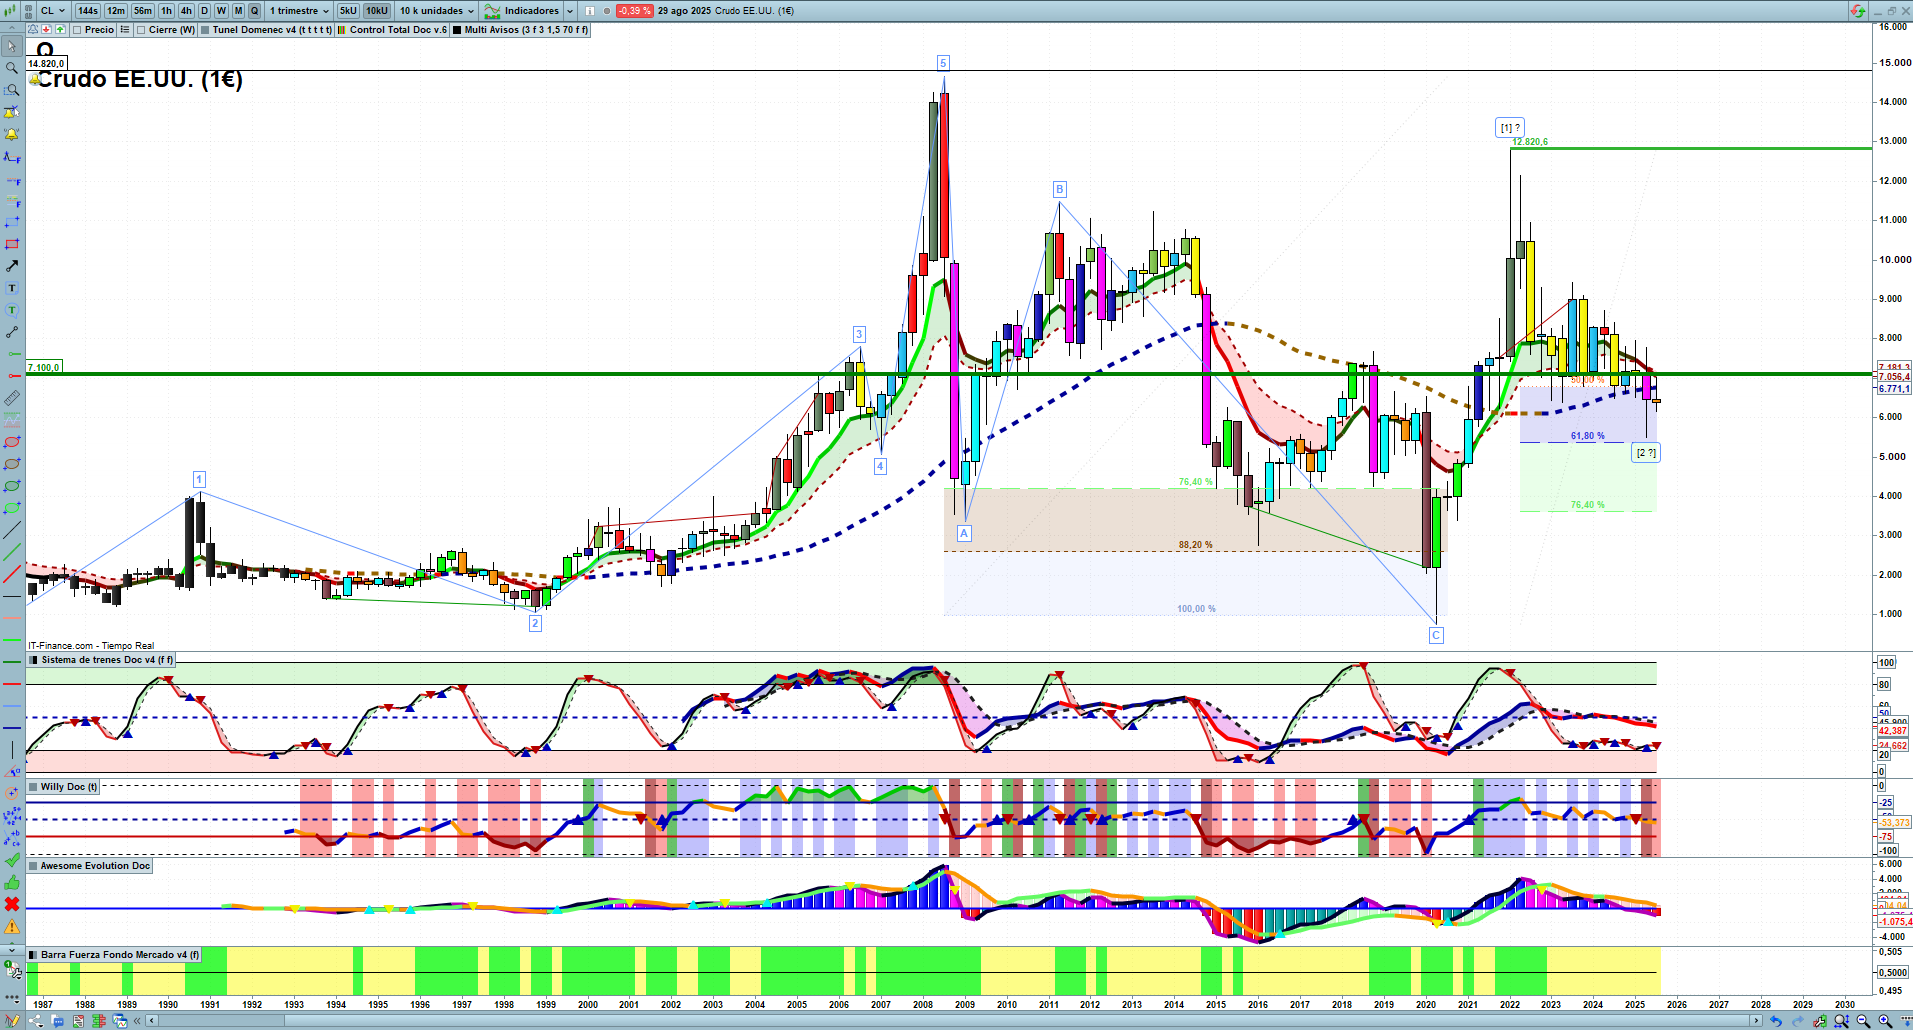
Task: Select the segment line tool
Action: [x=12, y=332]
